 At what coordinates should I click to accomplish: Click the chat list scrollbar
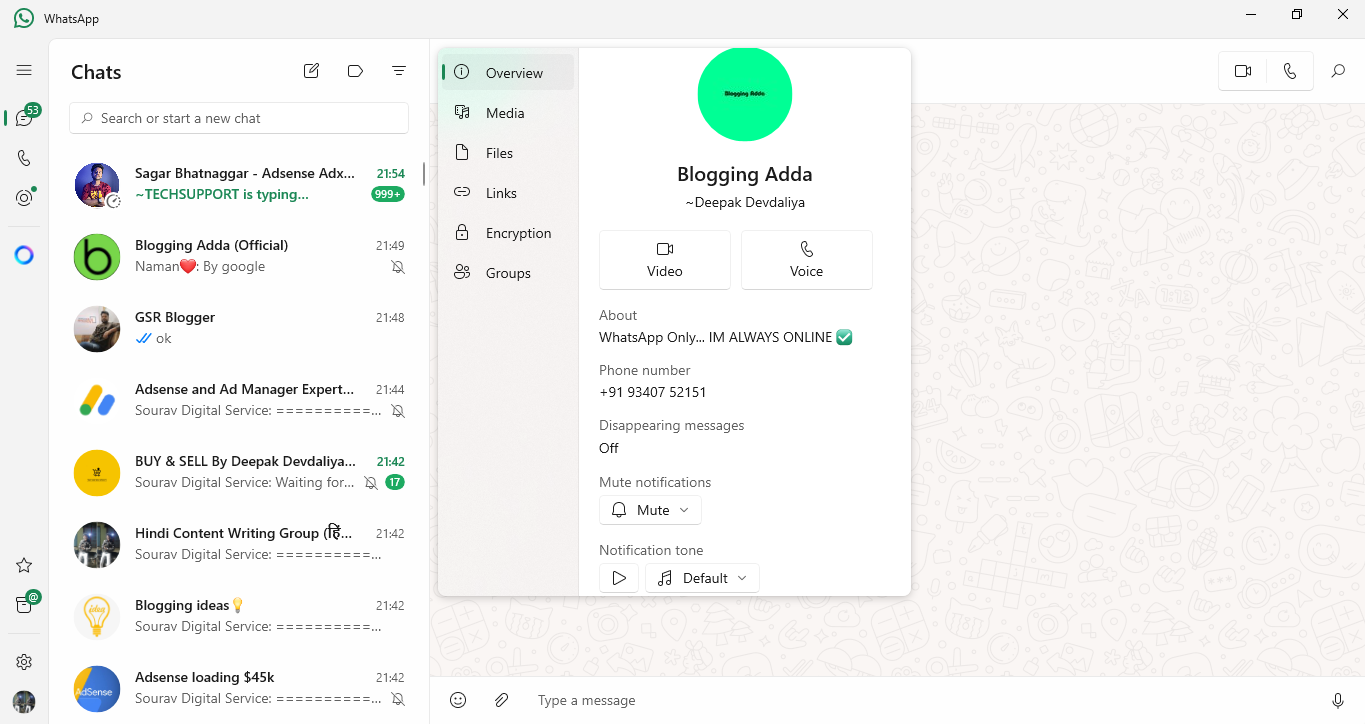[424, 174]
